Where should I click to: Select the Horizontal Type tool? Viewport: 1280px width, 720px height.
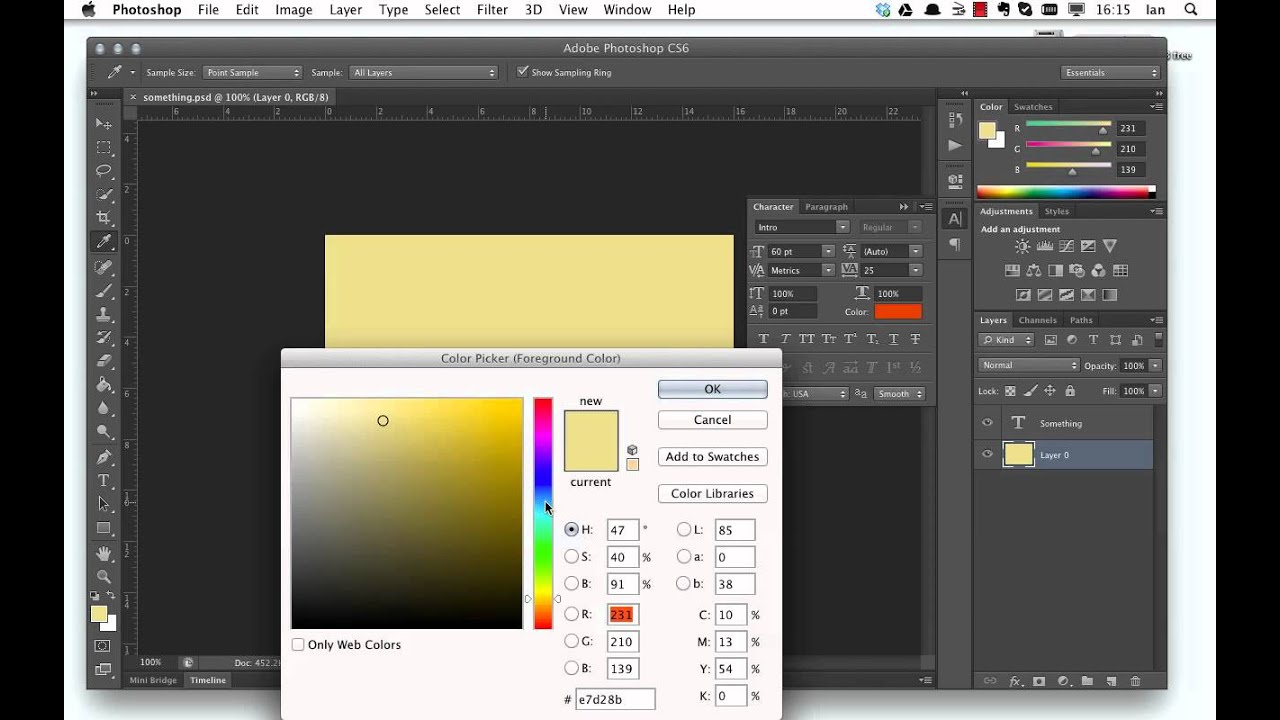(103, 481)
